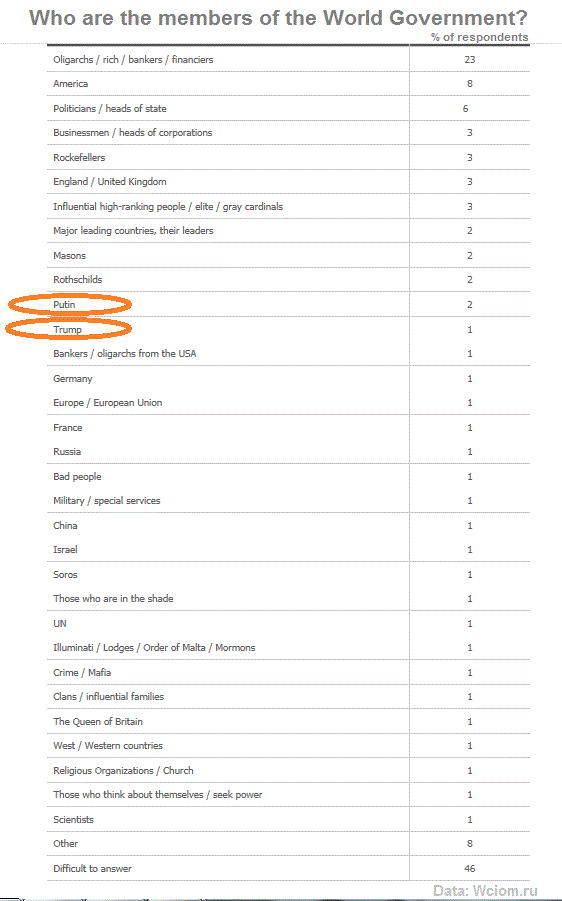
Task: Select the Masons row
Action: pos(288,255)
